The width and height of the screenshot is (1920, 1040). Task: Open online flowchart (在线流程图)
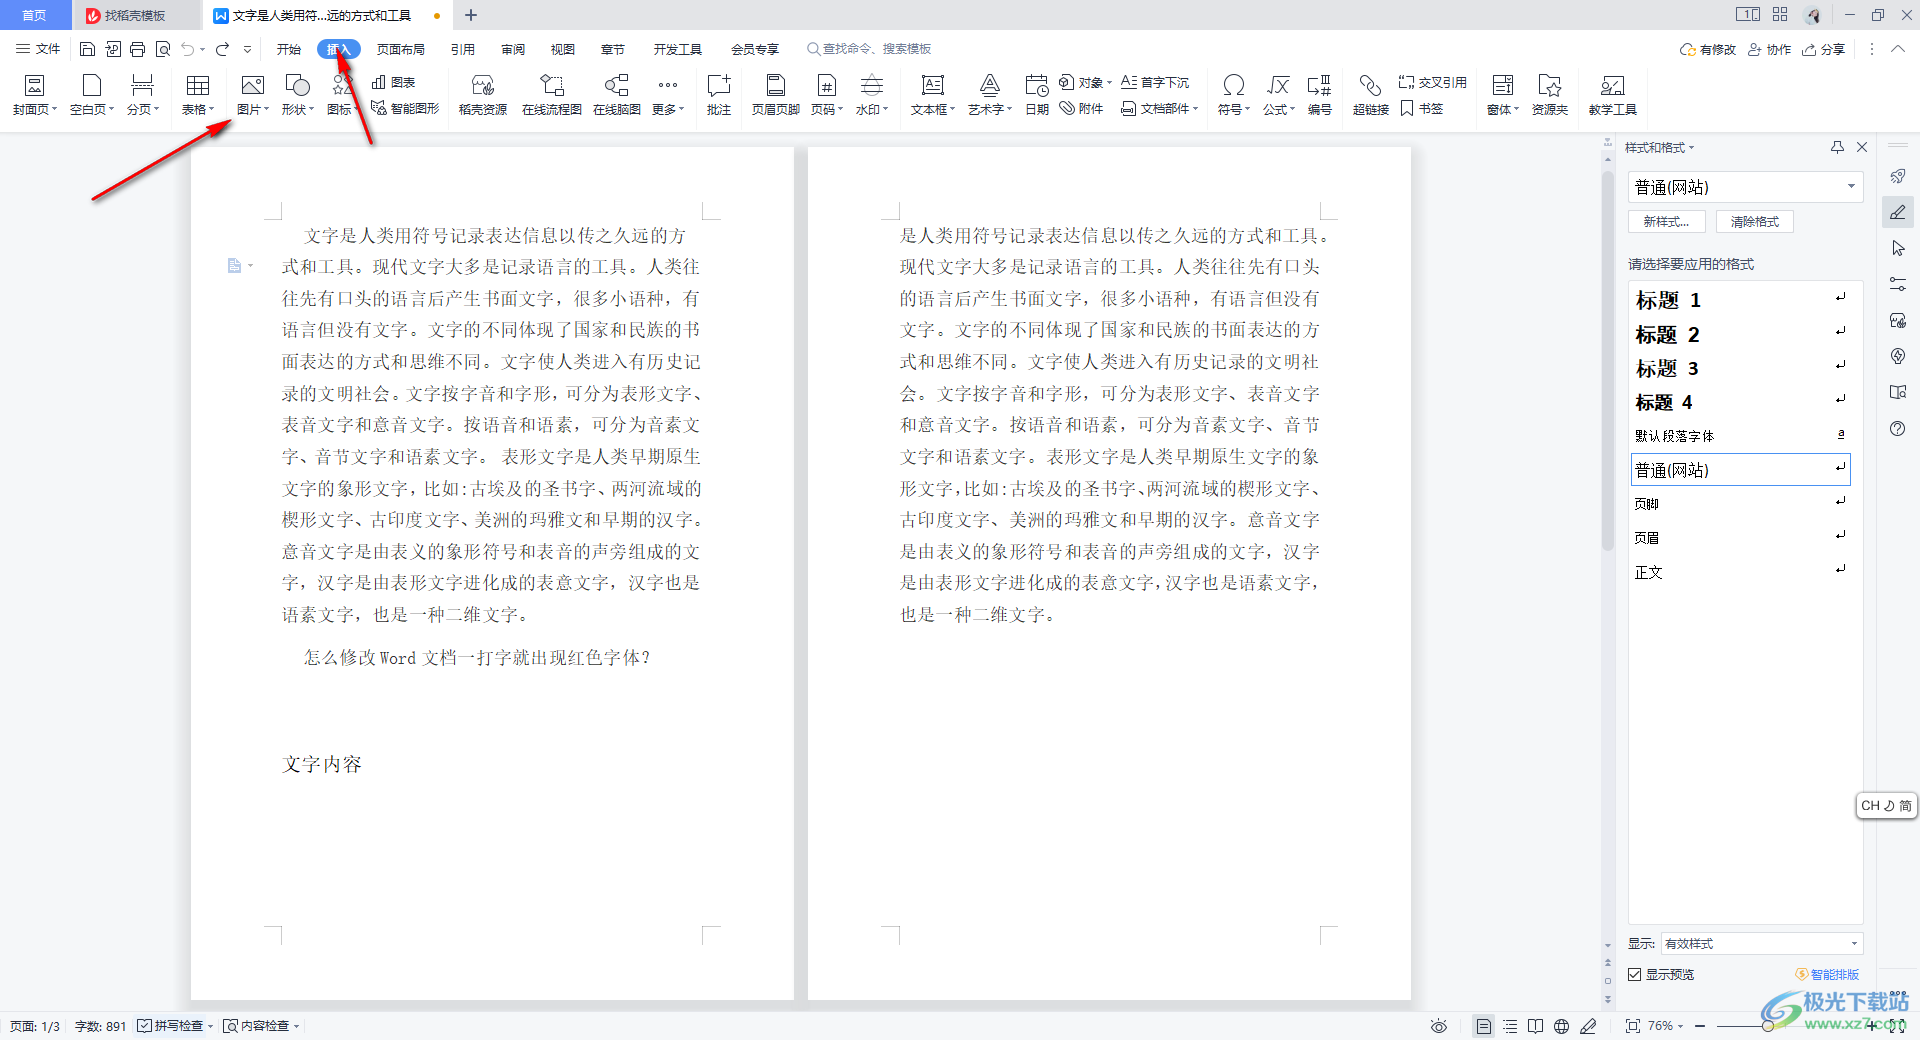click(552, 95)
